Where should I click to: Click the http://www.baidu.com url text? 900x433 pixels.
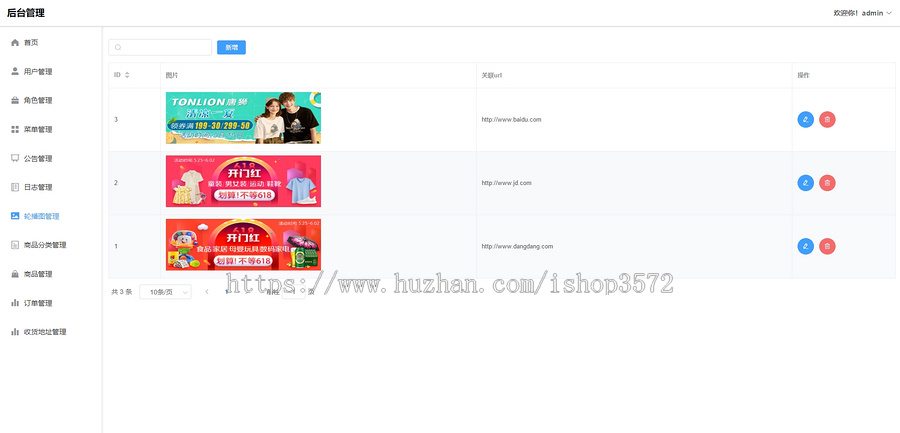[x=511, y=119]
